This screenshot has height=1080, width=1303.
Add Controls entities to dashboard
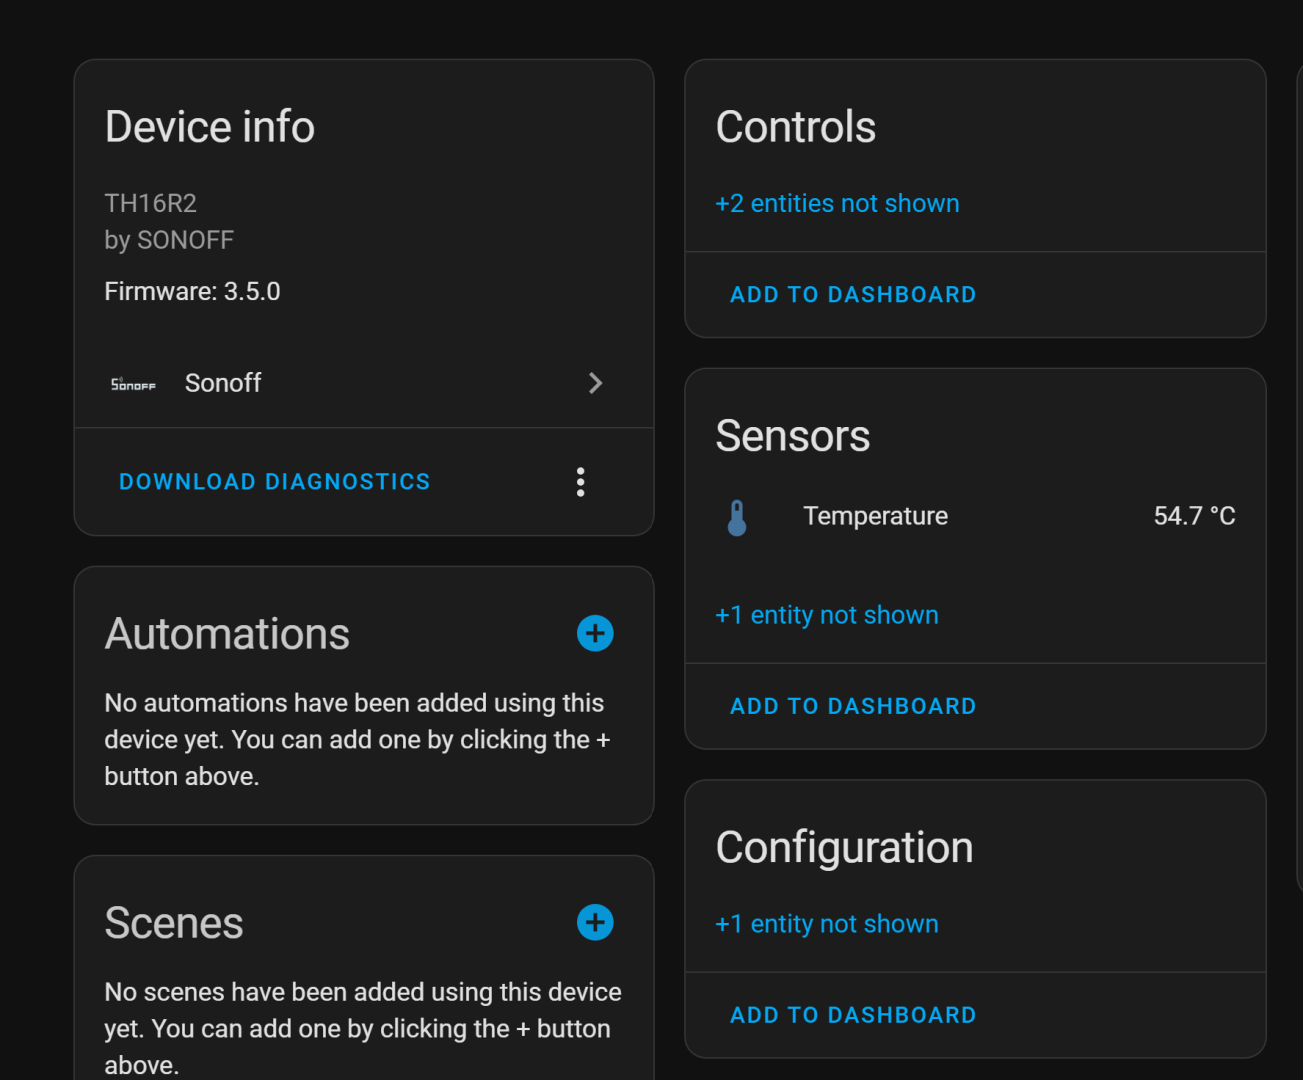(853, 295)
